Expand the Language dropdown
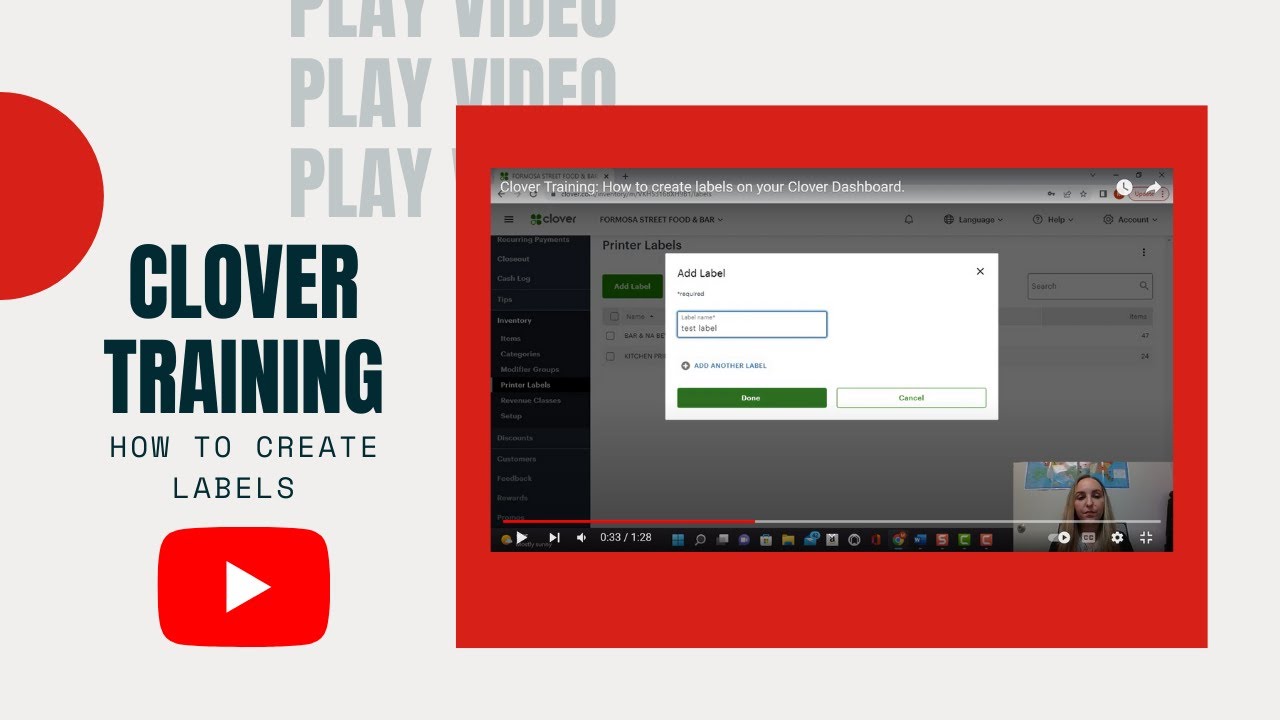 click(x=973, y=219)
